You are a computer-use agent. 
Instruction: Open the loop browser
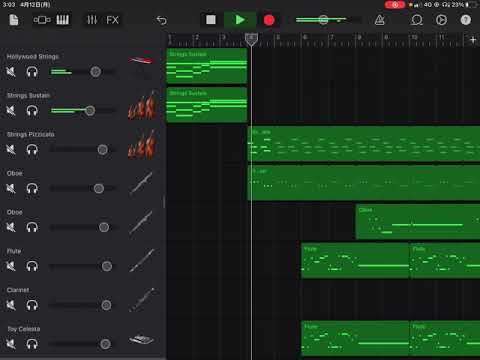coord(416,20)
